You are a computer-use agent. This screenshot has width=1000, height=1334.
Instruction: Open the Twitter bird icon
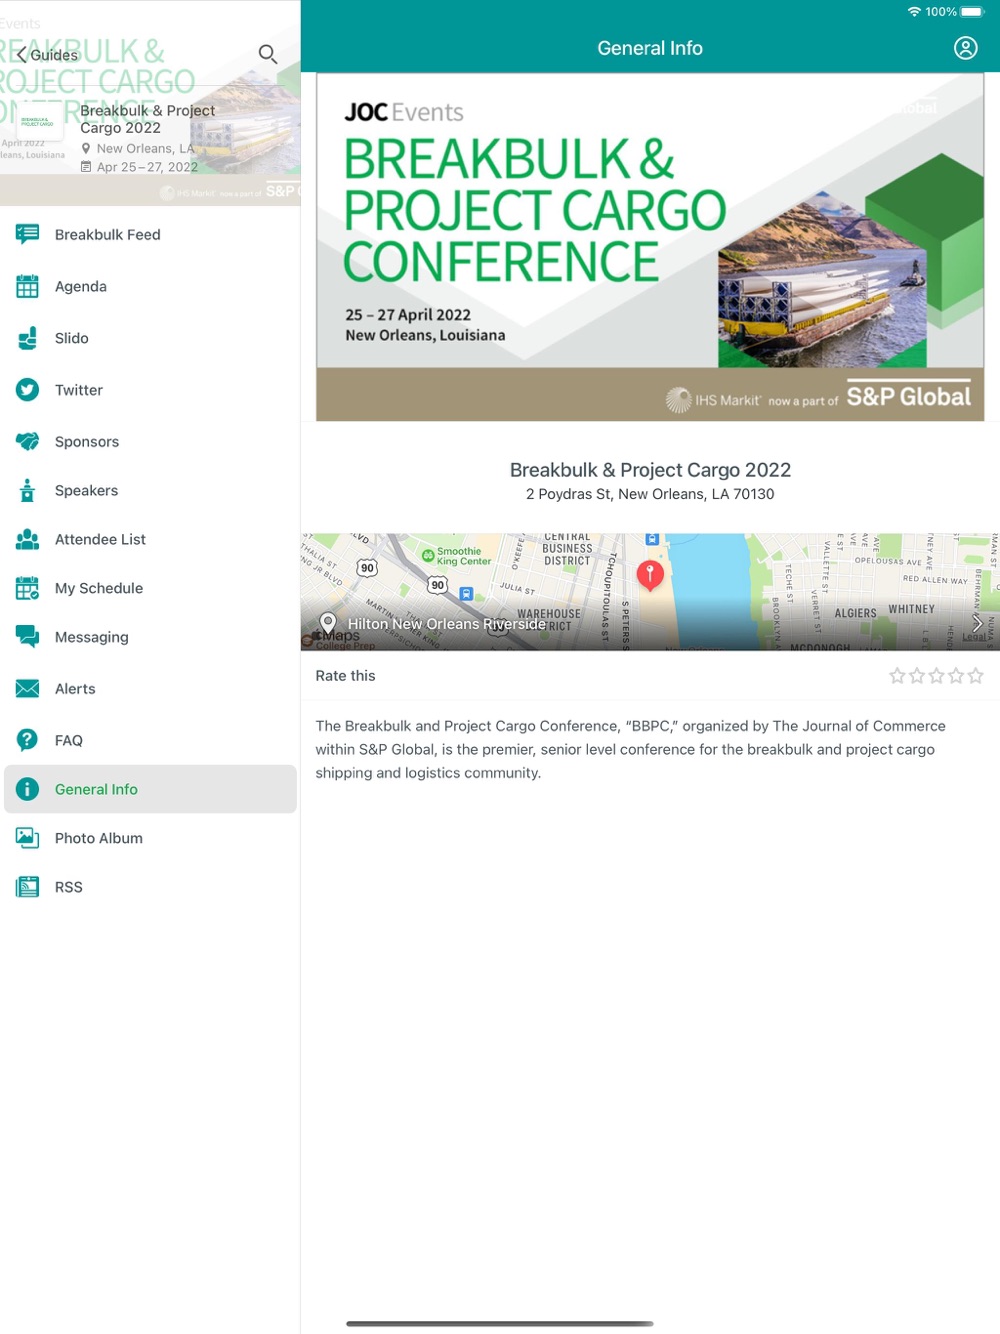[27, 390]
